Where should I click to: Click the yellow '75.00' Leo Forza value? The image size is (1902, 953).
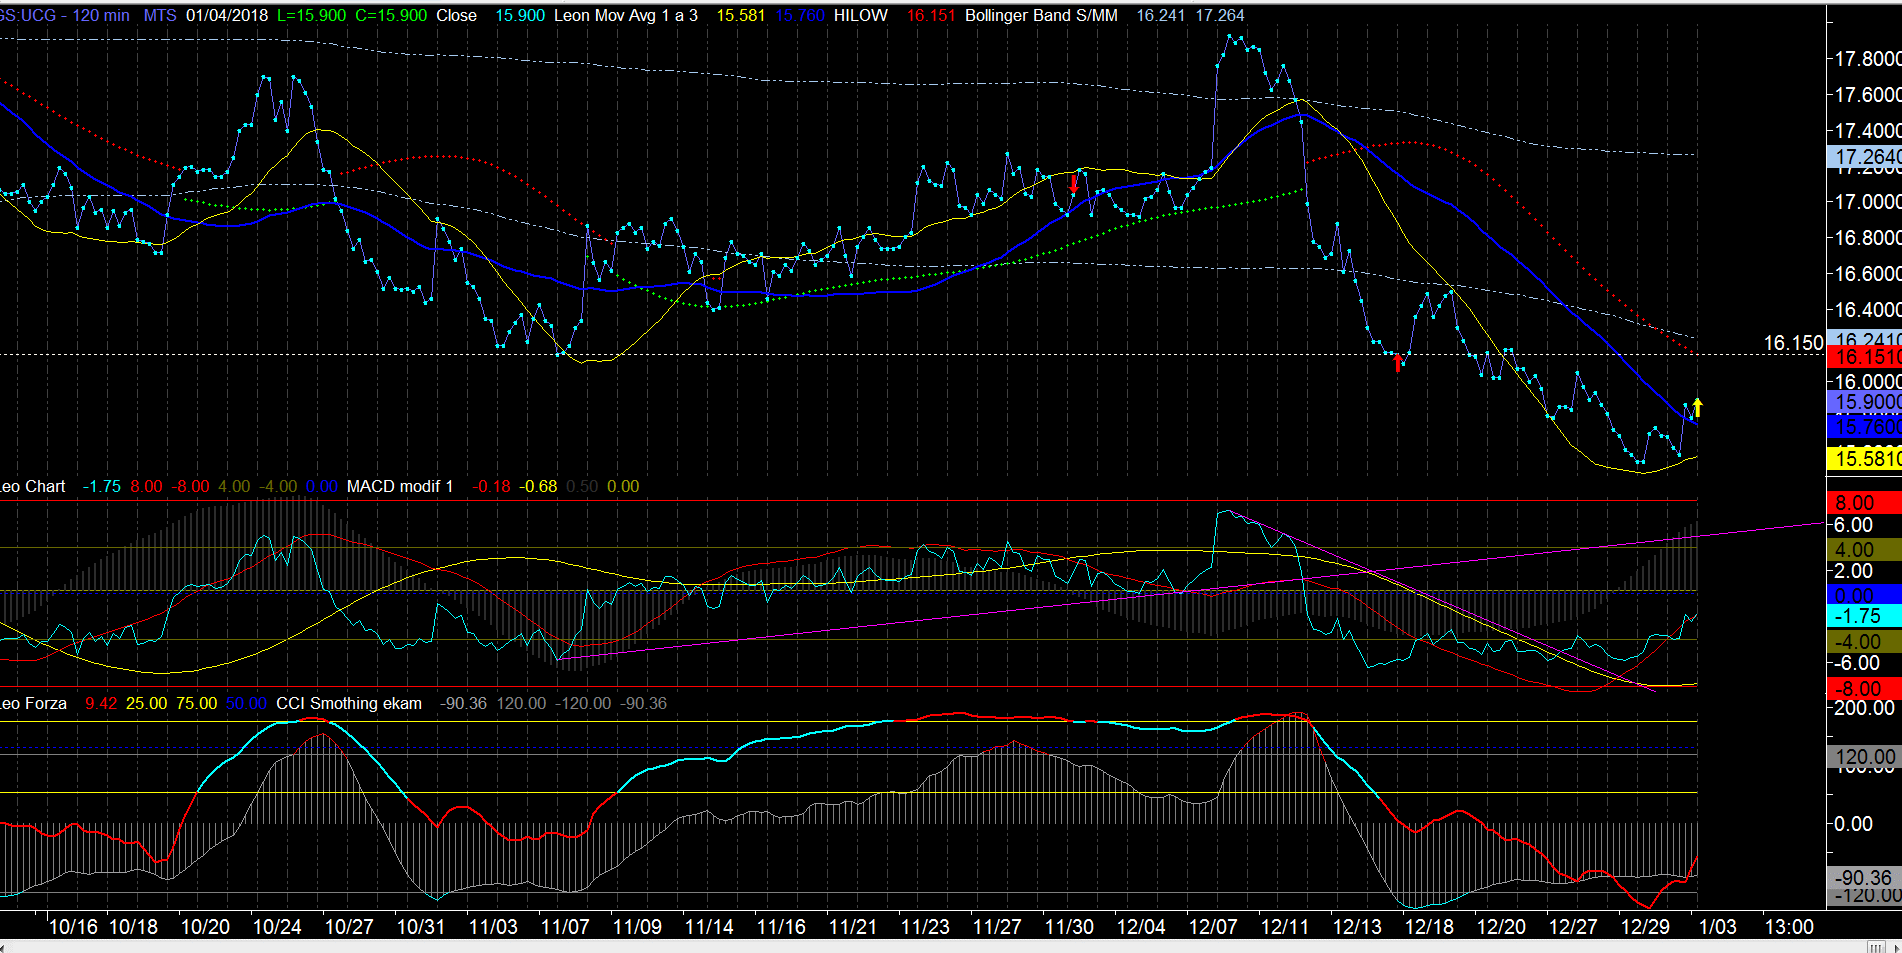(196, 703)
